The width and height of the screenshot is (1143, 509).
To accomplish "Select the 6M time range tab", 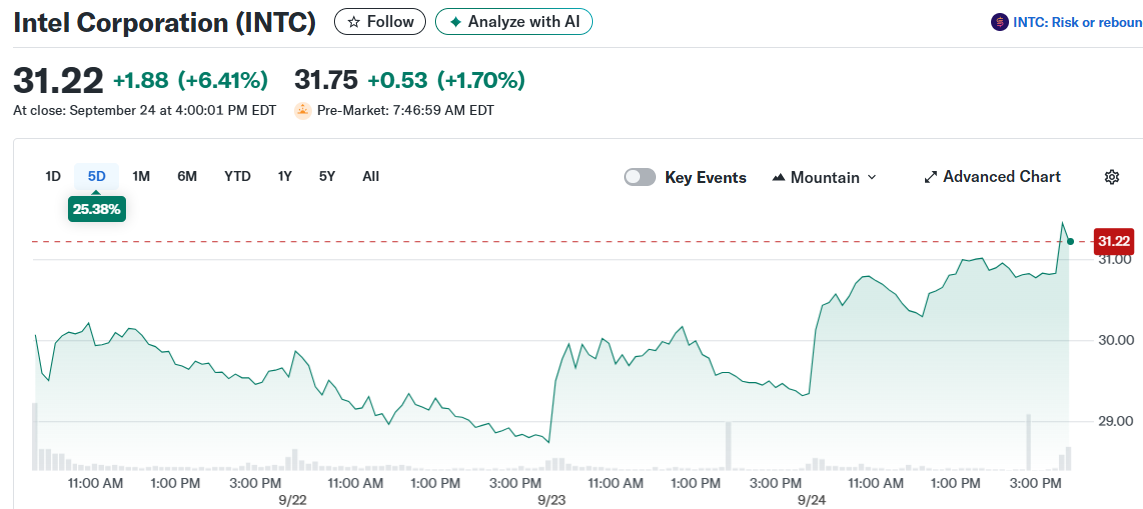I will (187, 176).
